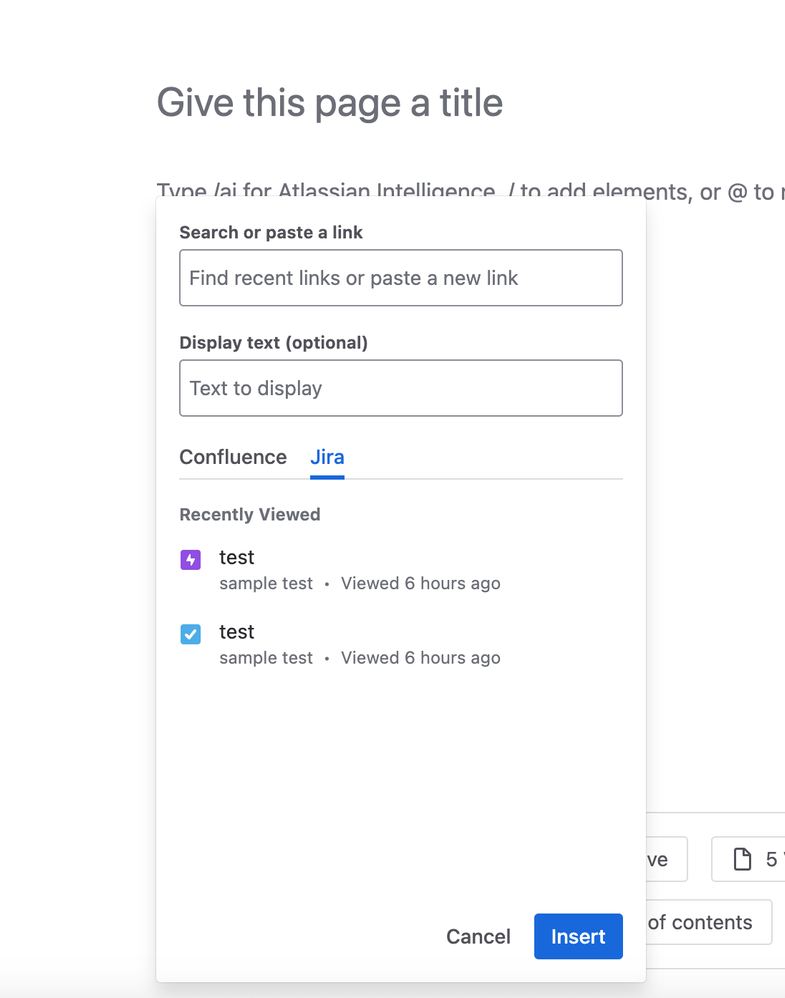
Task: Click 'Viewed 6 hours ago' under the task result
Action: 420,658
